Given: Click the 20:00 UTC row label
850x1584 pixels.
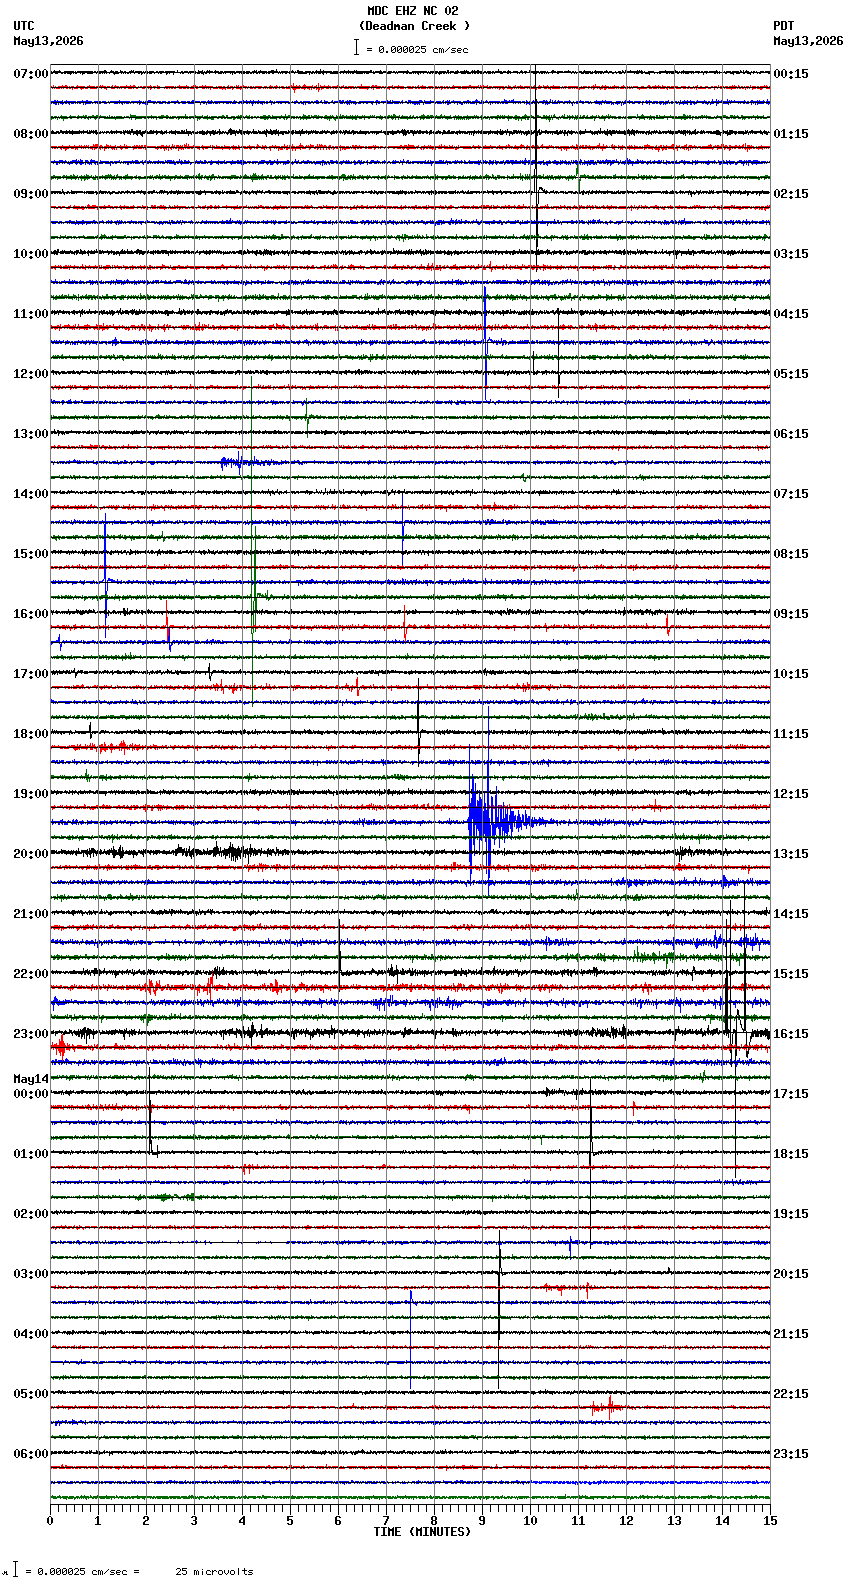Looking at the screenshot, I should [31, 854].
